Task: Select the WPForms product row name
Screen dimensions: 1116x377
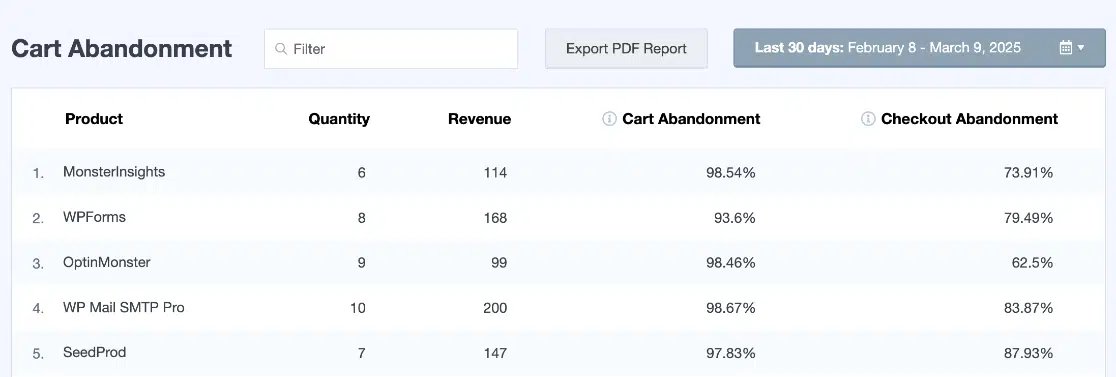Action: click(x=94, y=217)
